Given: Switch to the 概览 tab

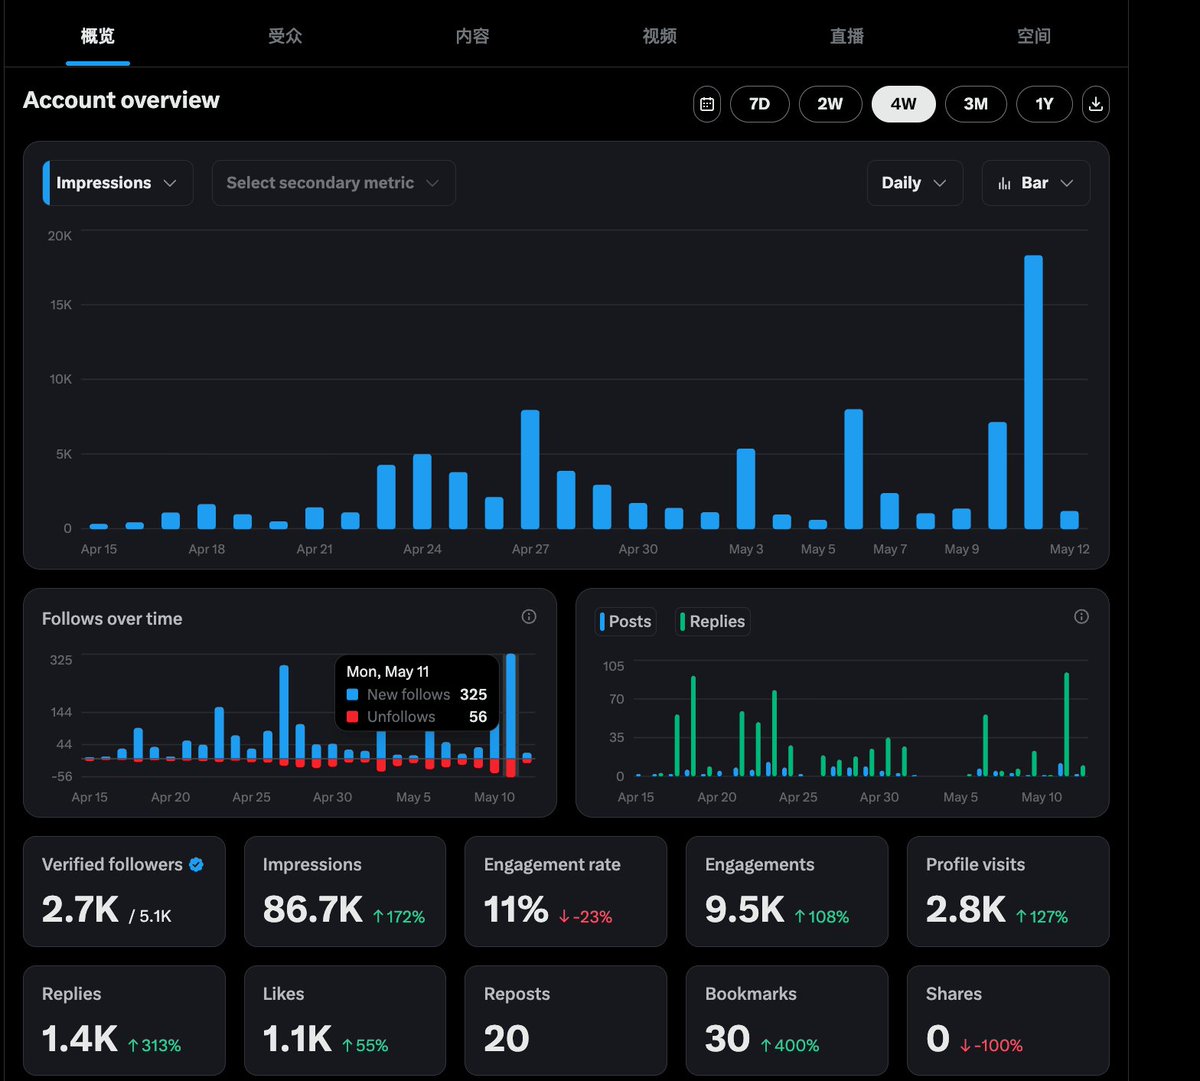Looking at the screenshot, I should [x=98, y=36].
